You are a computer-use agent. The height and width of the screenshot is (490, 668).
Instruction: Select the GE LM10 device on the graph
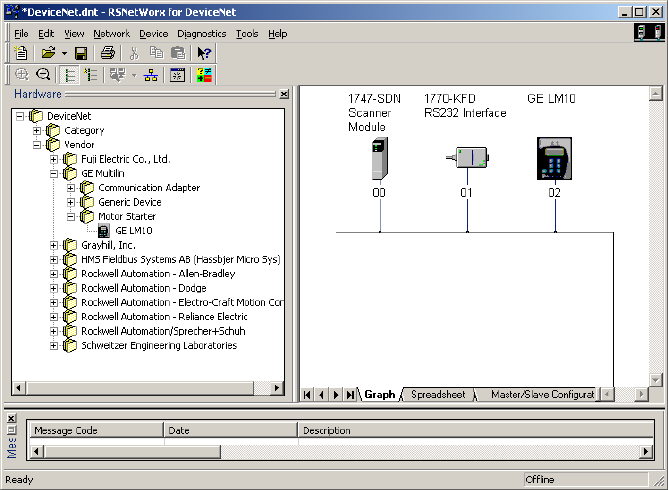(553, 159)
